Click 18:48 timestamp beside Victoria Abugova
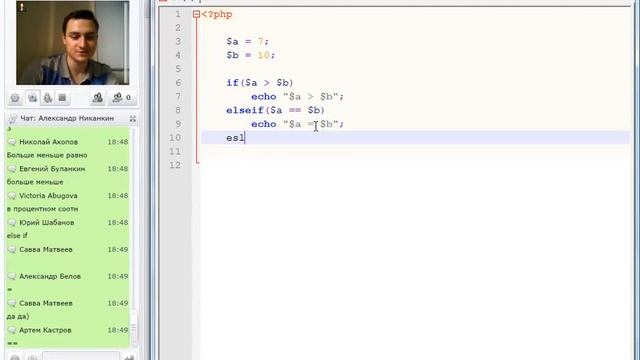640x360 pixels. coord(118,196)
